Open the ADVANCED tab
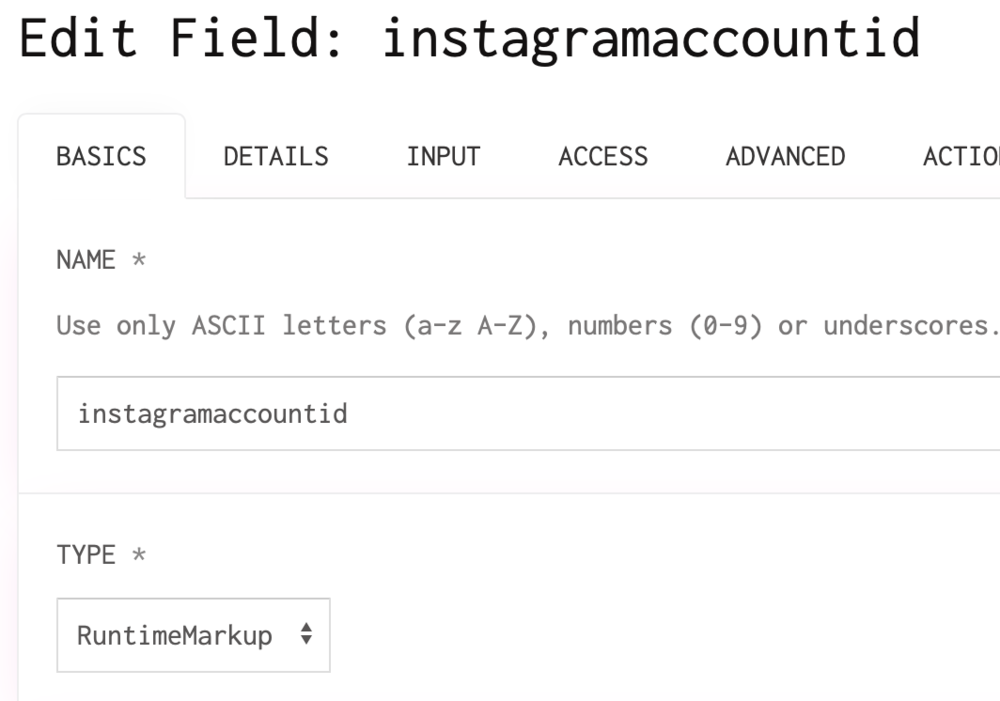The image size is (1000, 701). coord(785,157)
